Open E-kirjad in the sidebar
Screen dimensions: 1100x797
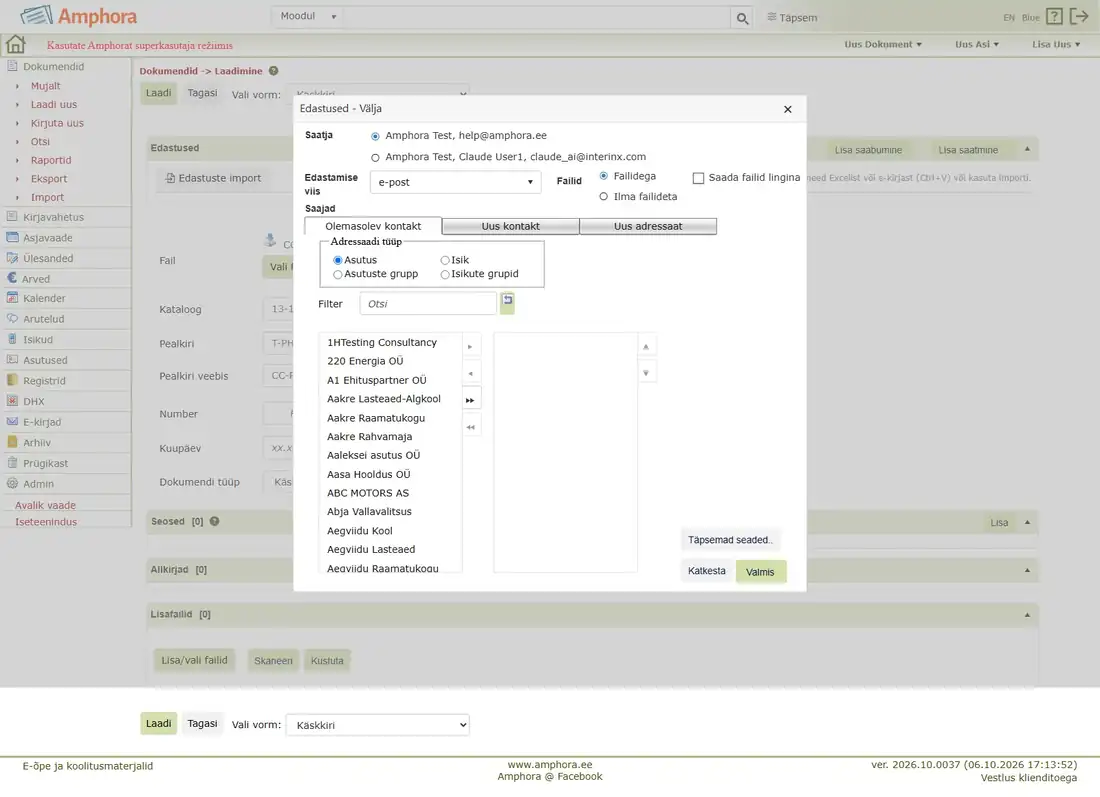[41, 422]
